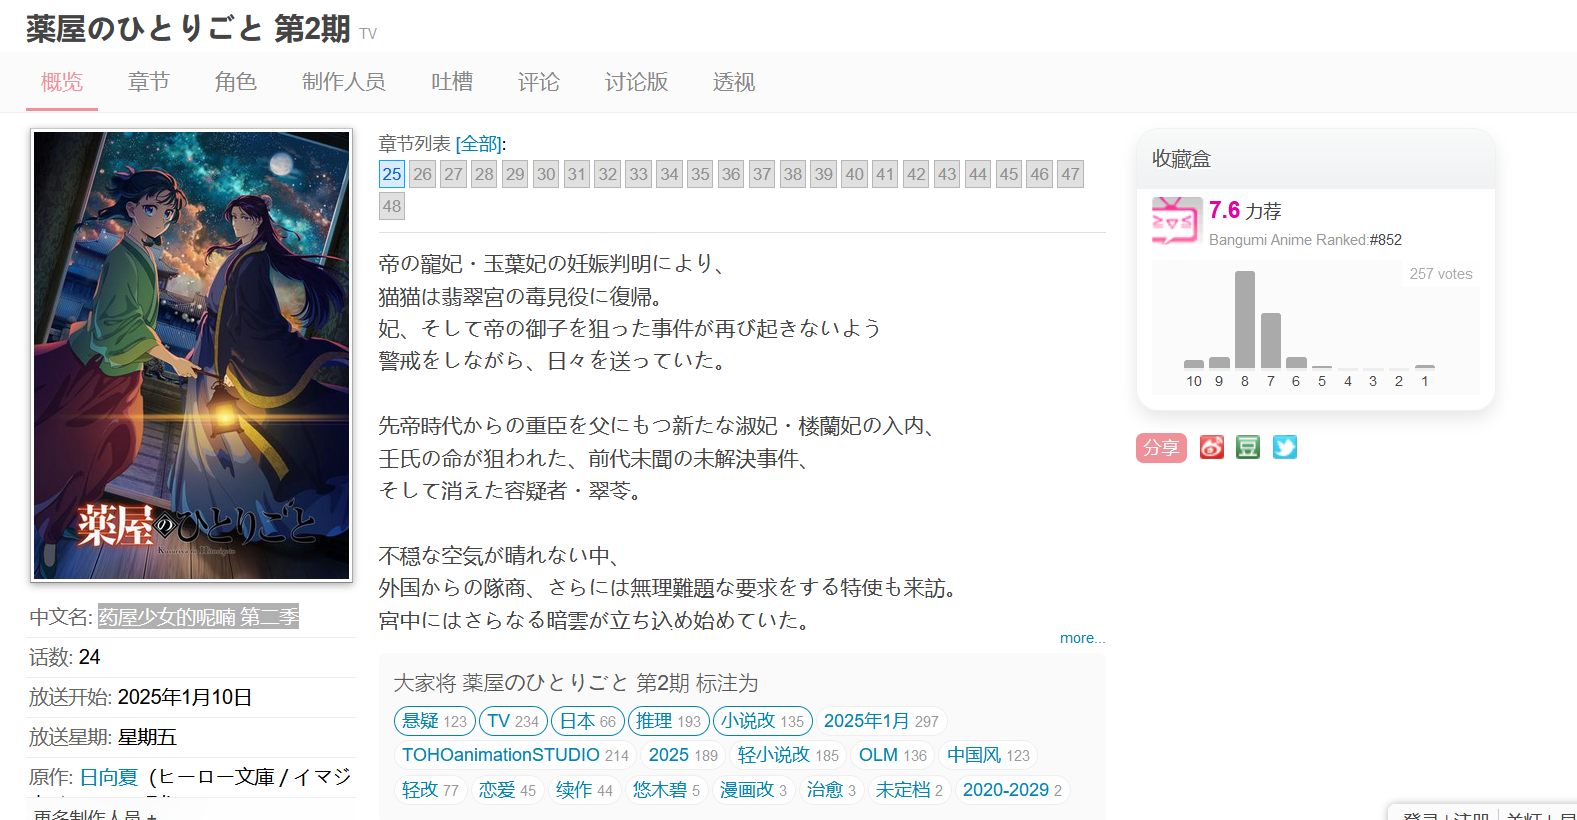Click the rating bar for score 8
This screenshot has height=820, width=1577.
[1245, 320]
